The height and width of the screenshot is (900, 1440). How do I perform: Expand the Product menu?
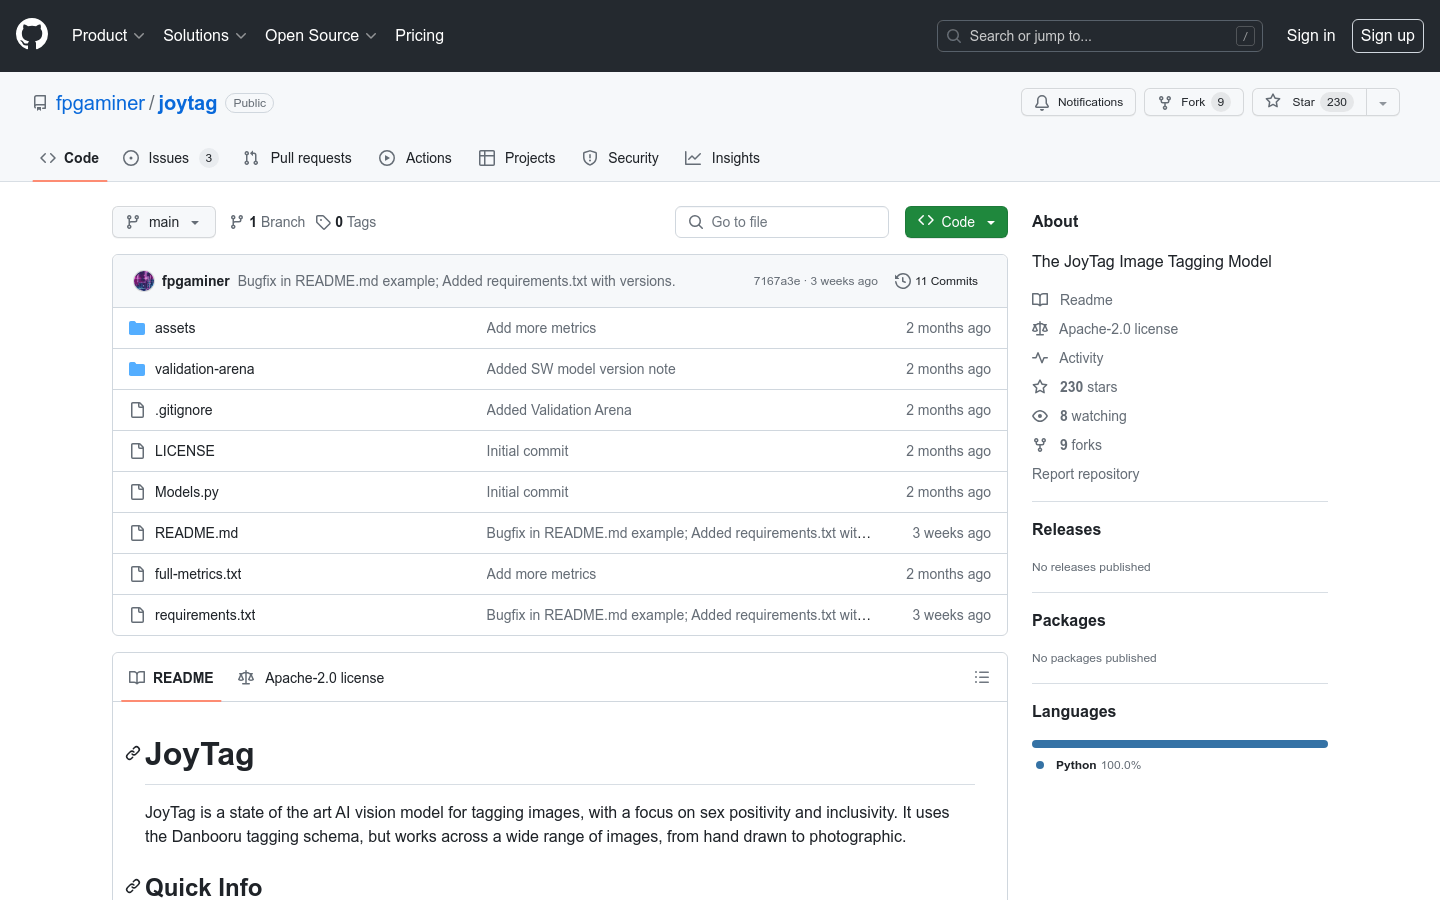(x=108, y=36)
